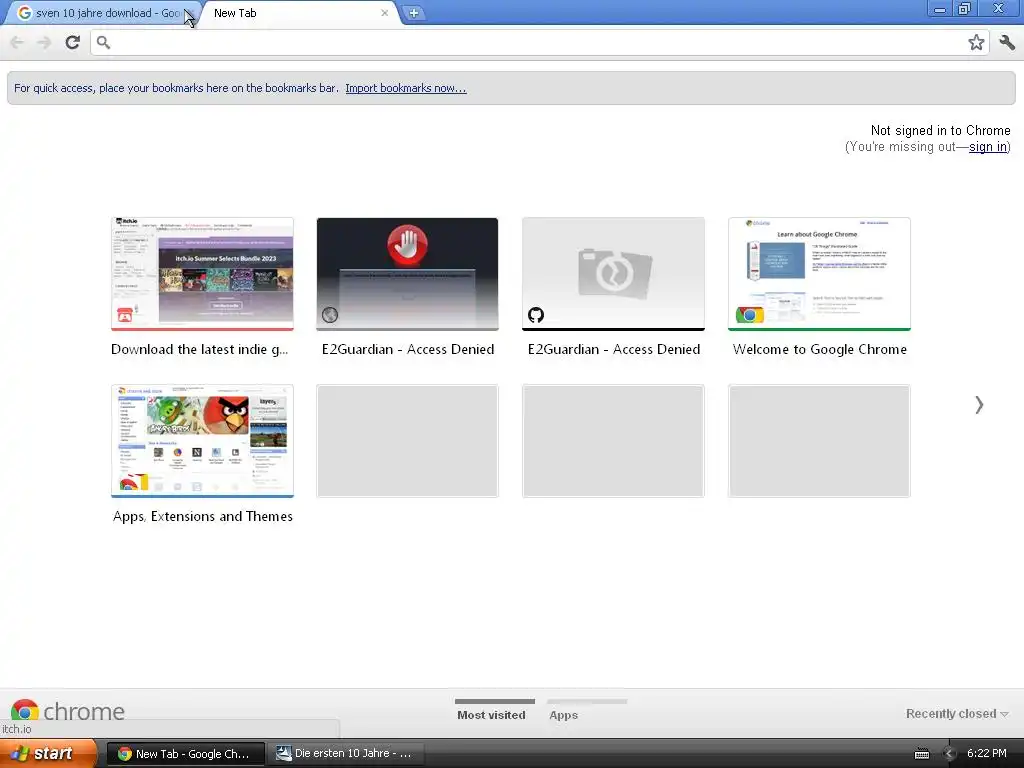Click Apps, Extensions and Themes title
This screenshot has height=768, width=1024.
click(202, 517)
